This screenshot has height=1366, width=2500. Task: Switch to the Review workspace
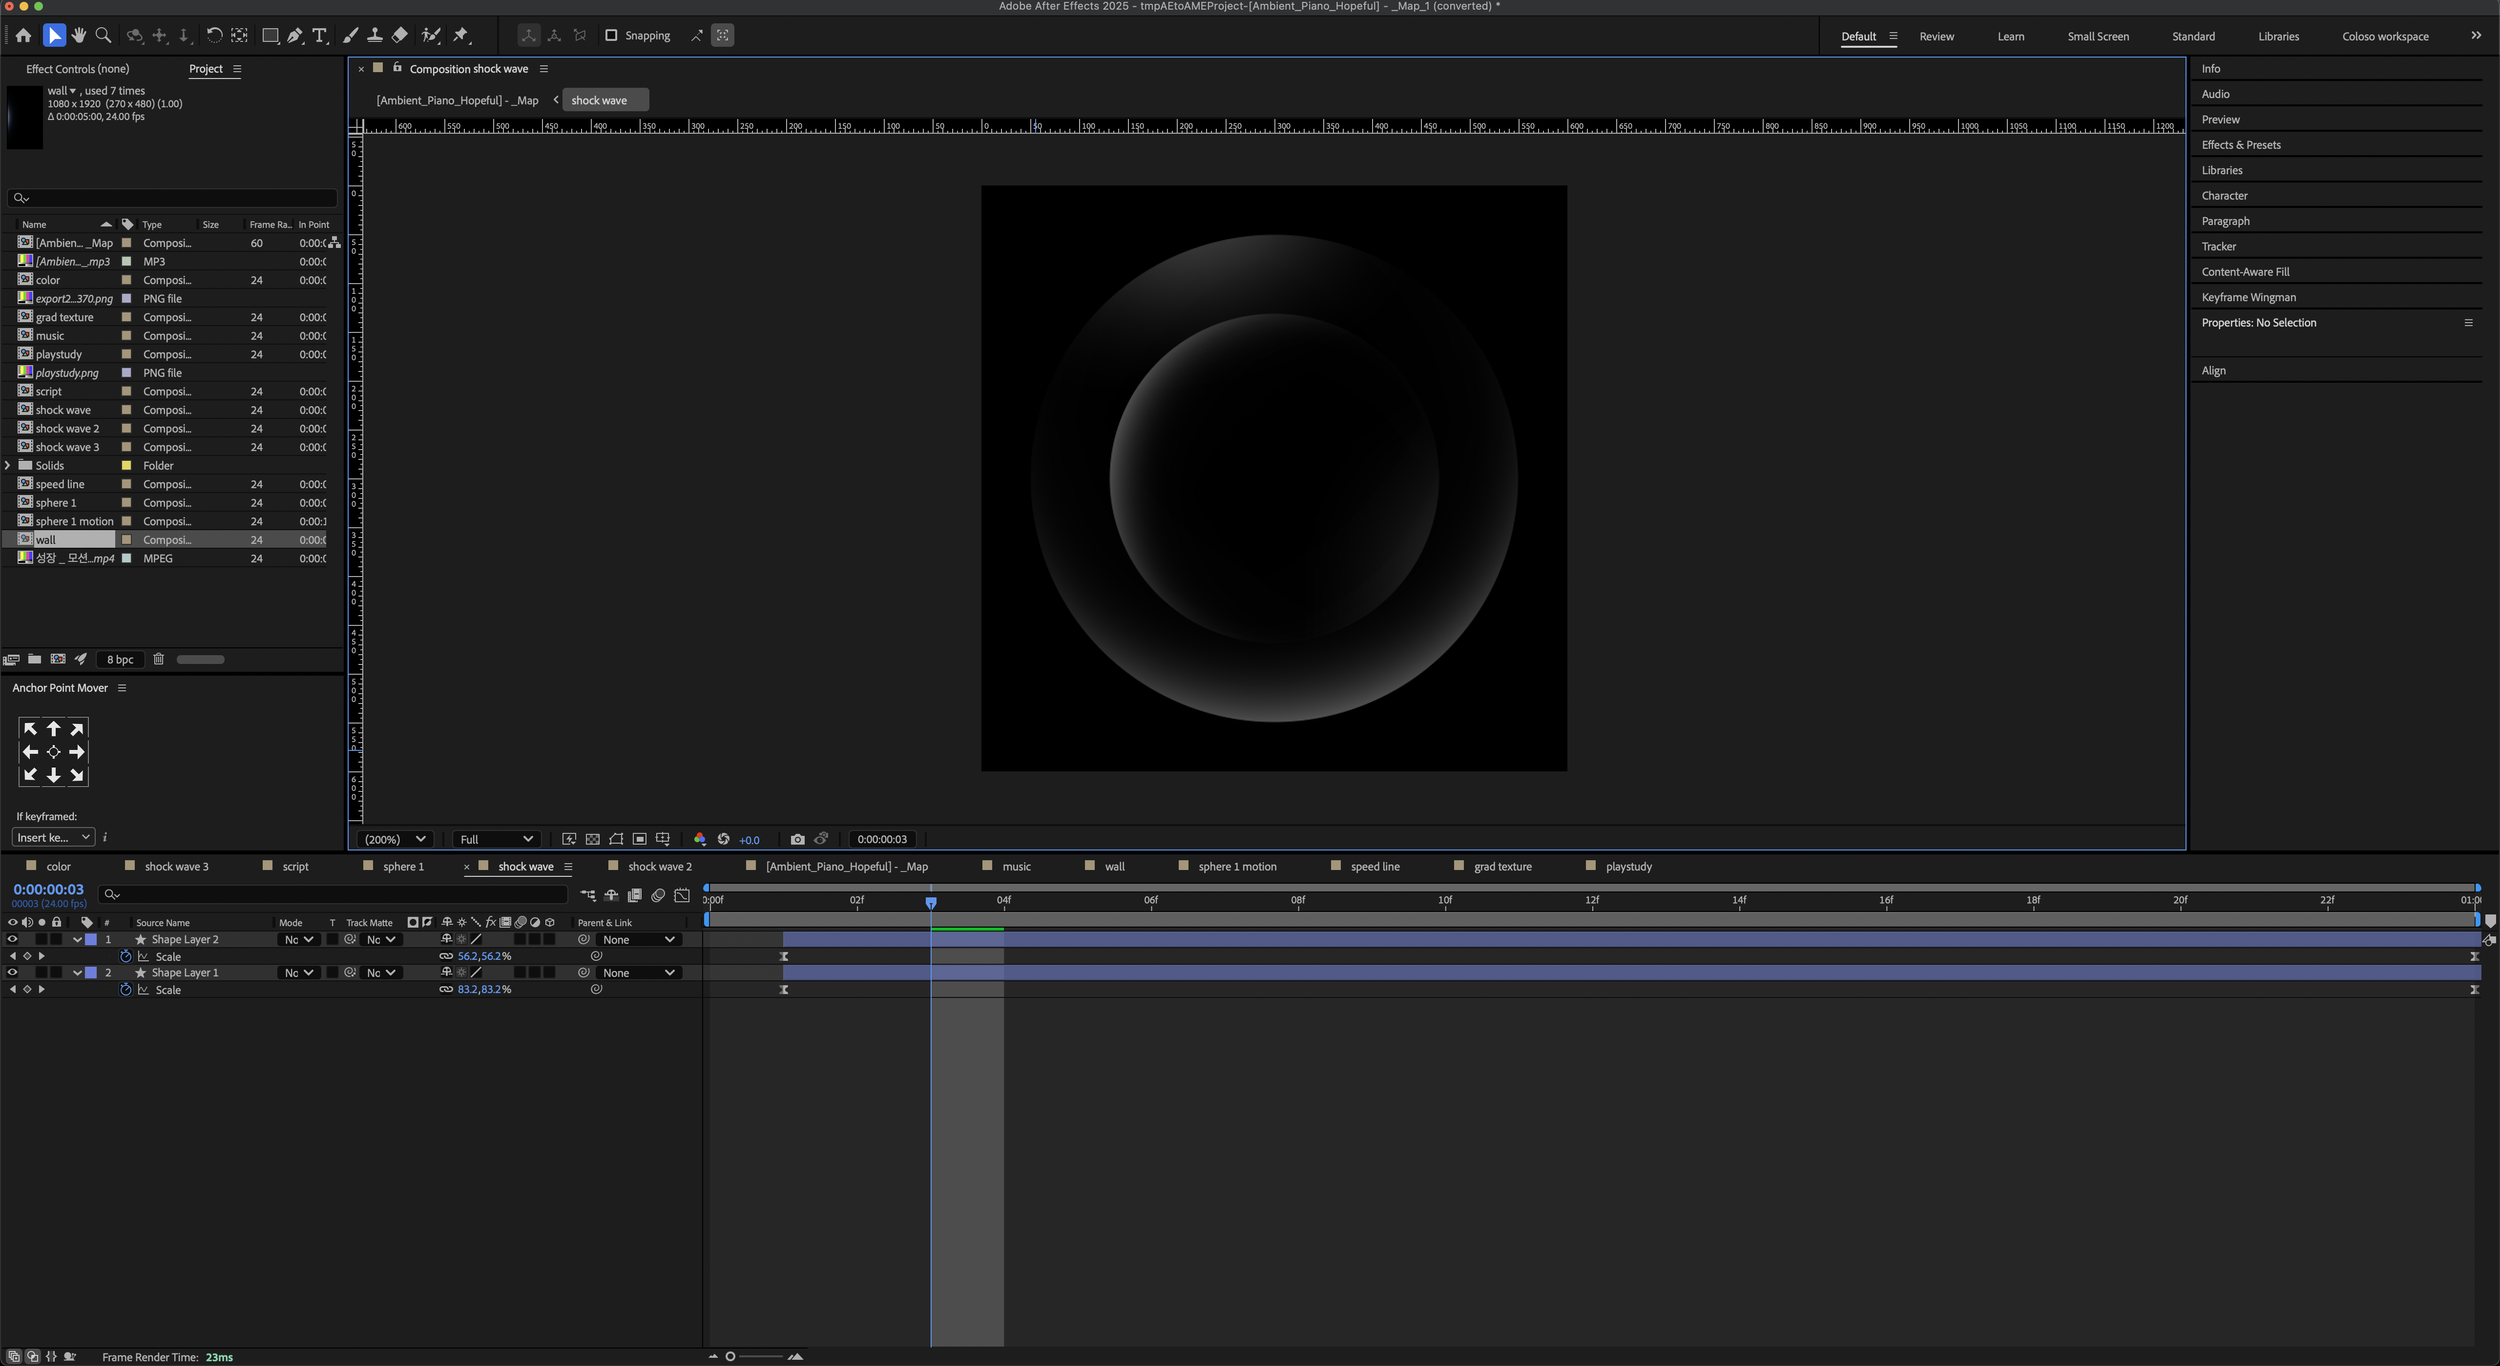point(1936,36)
